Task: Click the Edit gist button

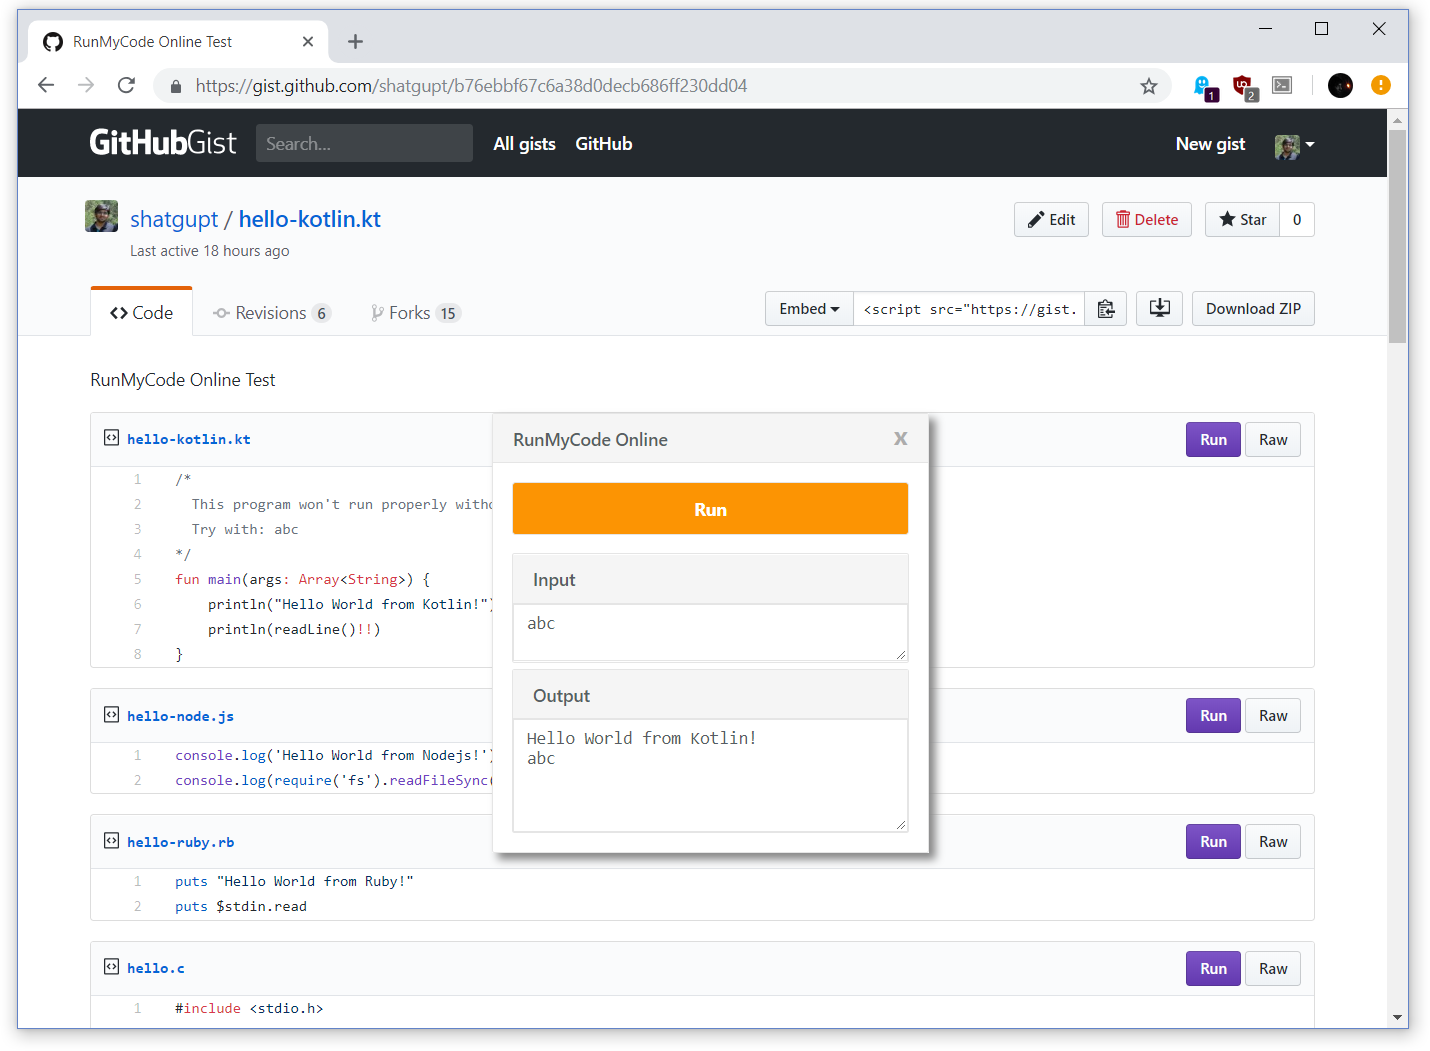Action: click(x=1051, y=220)
